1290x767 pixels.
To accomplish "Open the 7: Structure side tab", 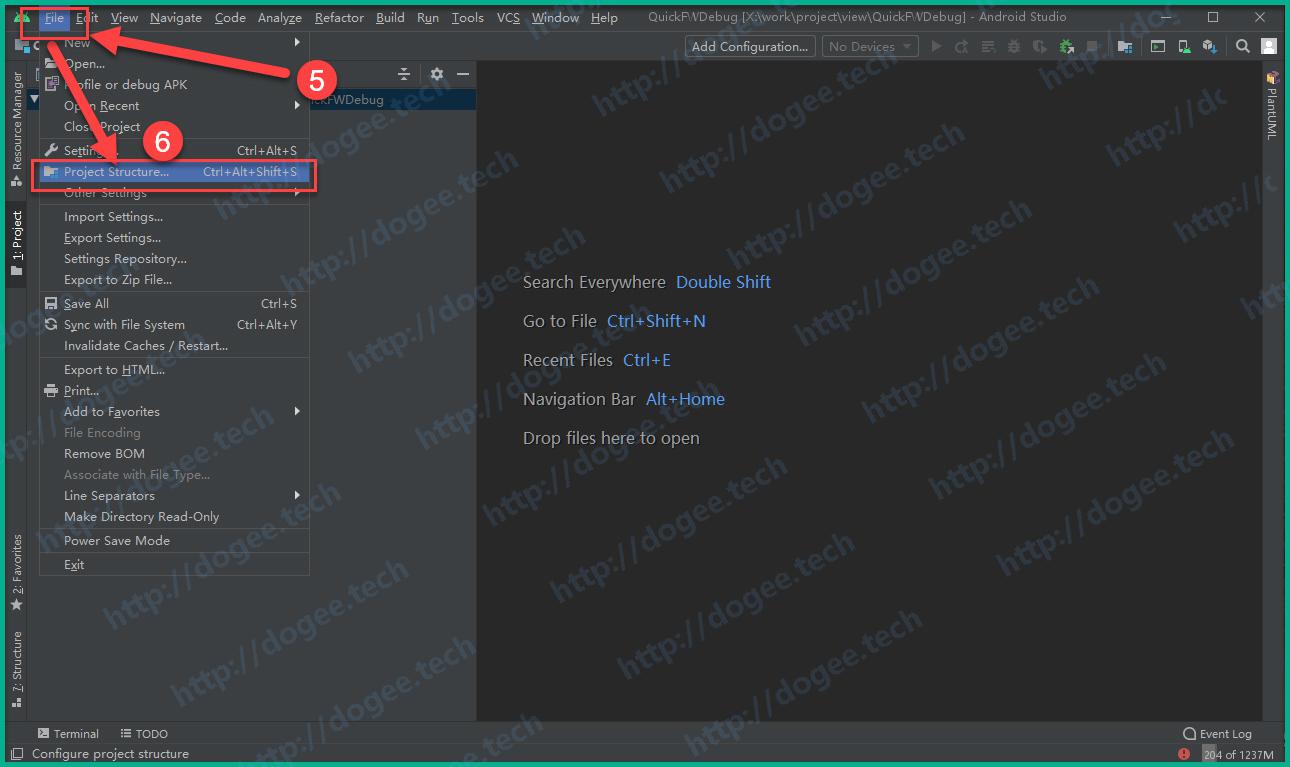I will [x=16, y=669].
